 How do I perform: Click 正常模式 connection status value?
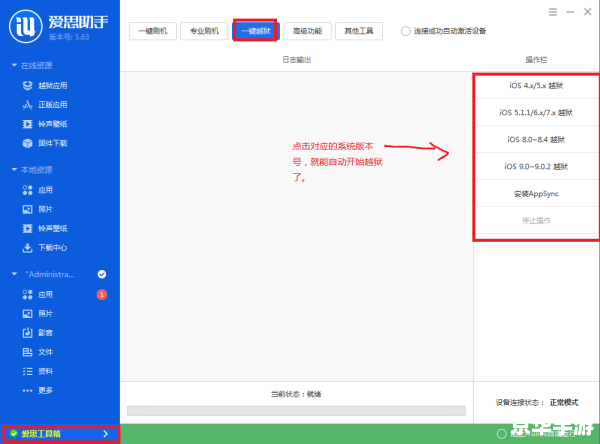[x=564, y=402]
